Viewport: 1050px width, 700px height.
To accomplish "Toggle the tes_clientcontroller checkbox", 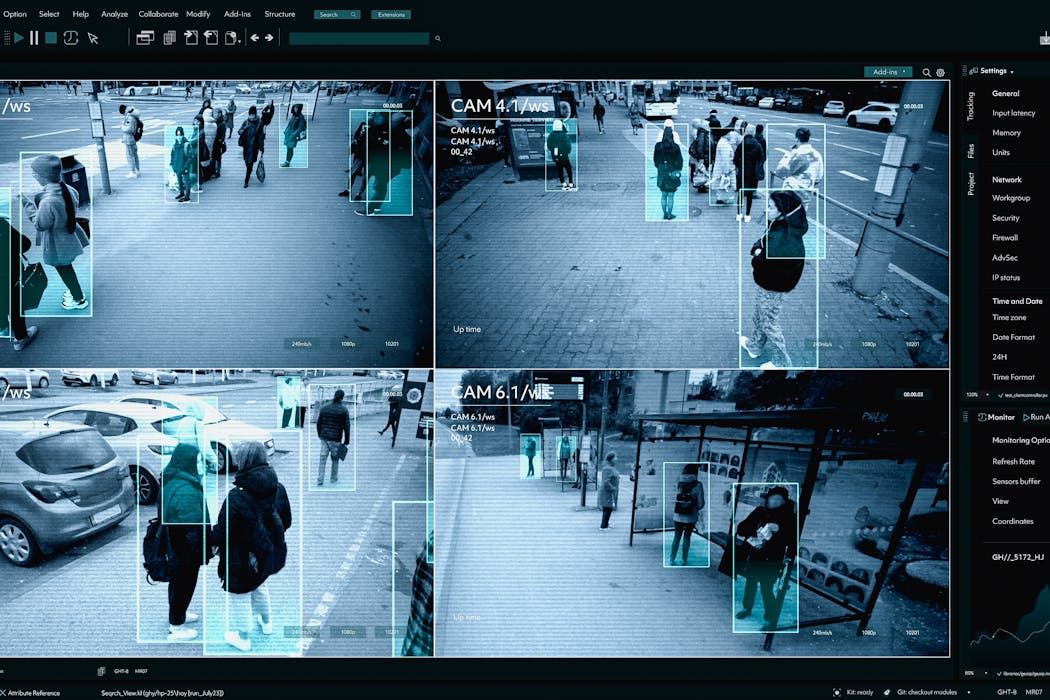I will pos(1002,395).
